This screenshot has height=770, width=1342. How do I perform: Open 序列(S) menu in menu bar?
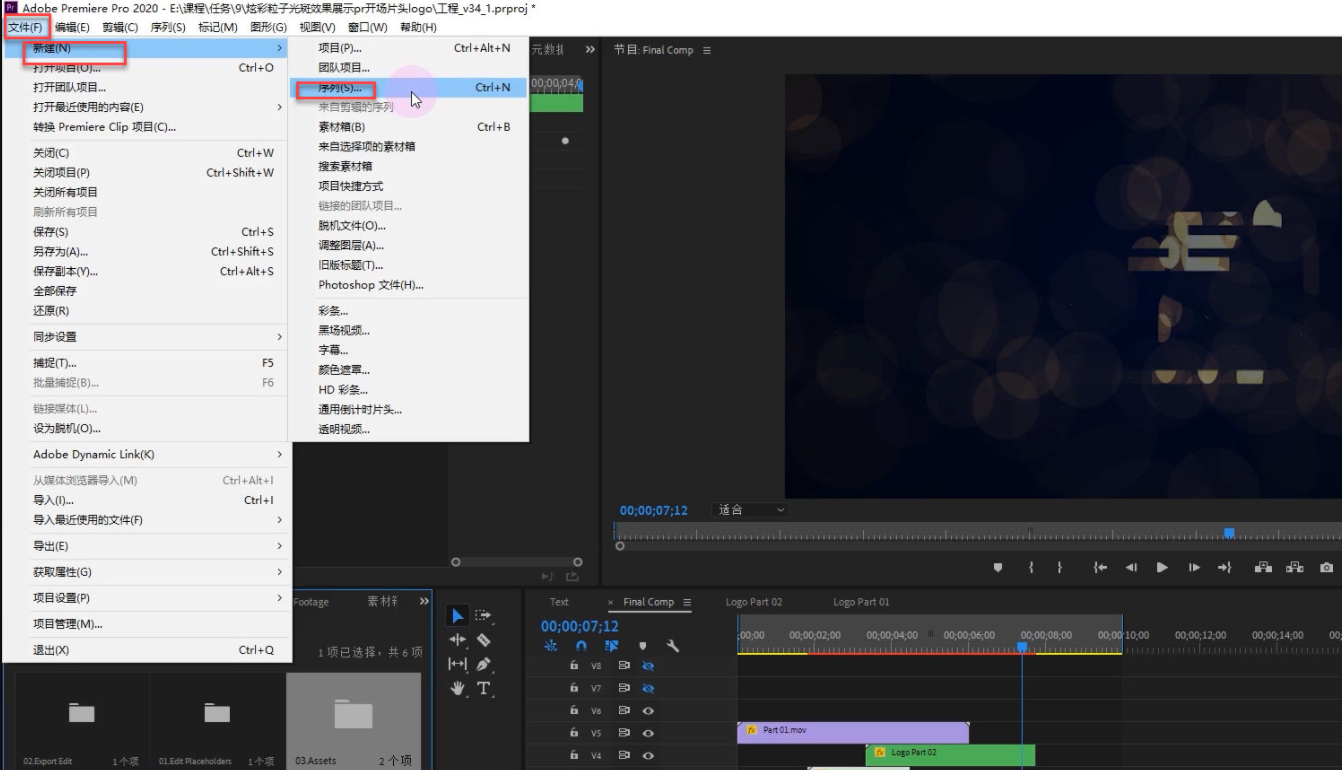[x=168, y=27]
